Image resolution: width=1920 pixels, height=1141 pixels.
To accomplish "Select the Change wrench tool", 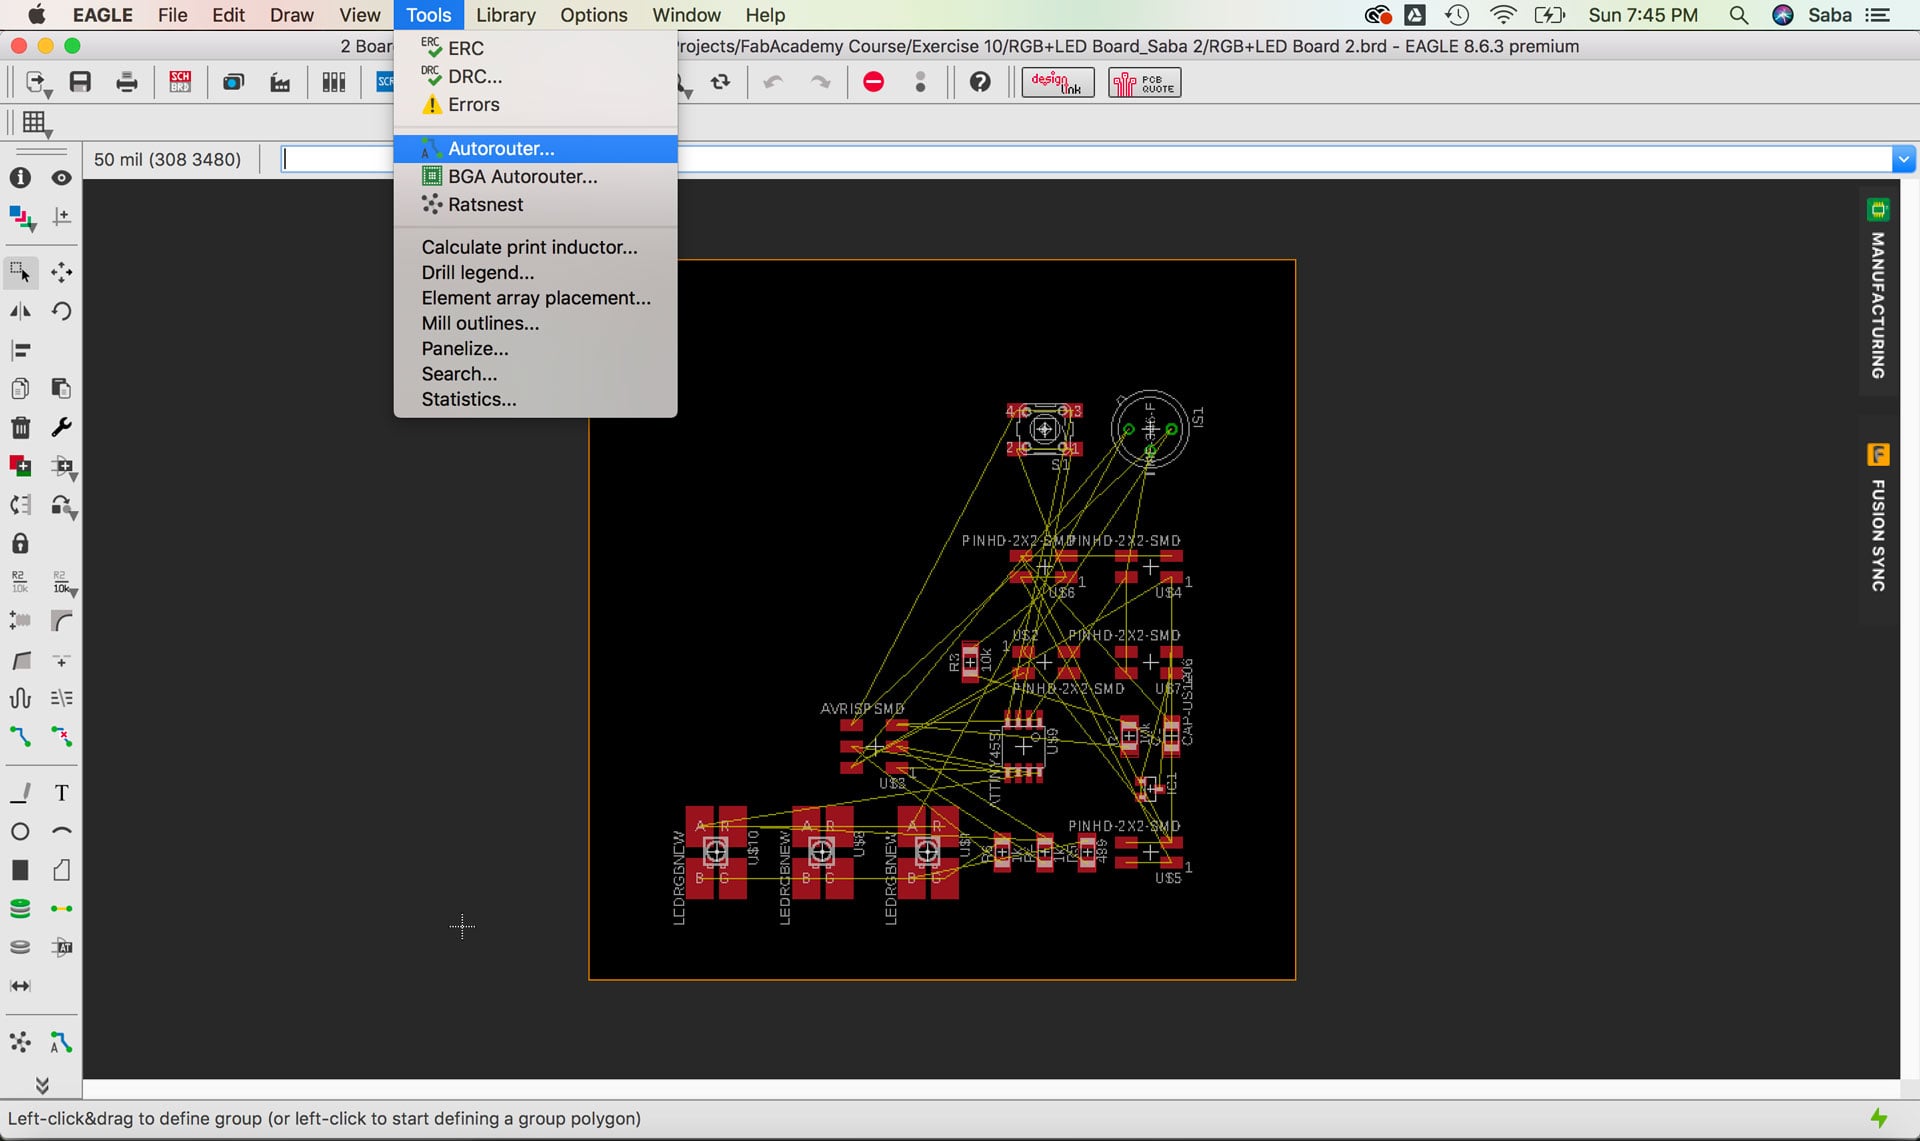I will 61,427.
